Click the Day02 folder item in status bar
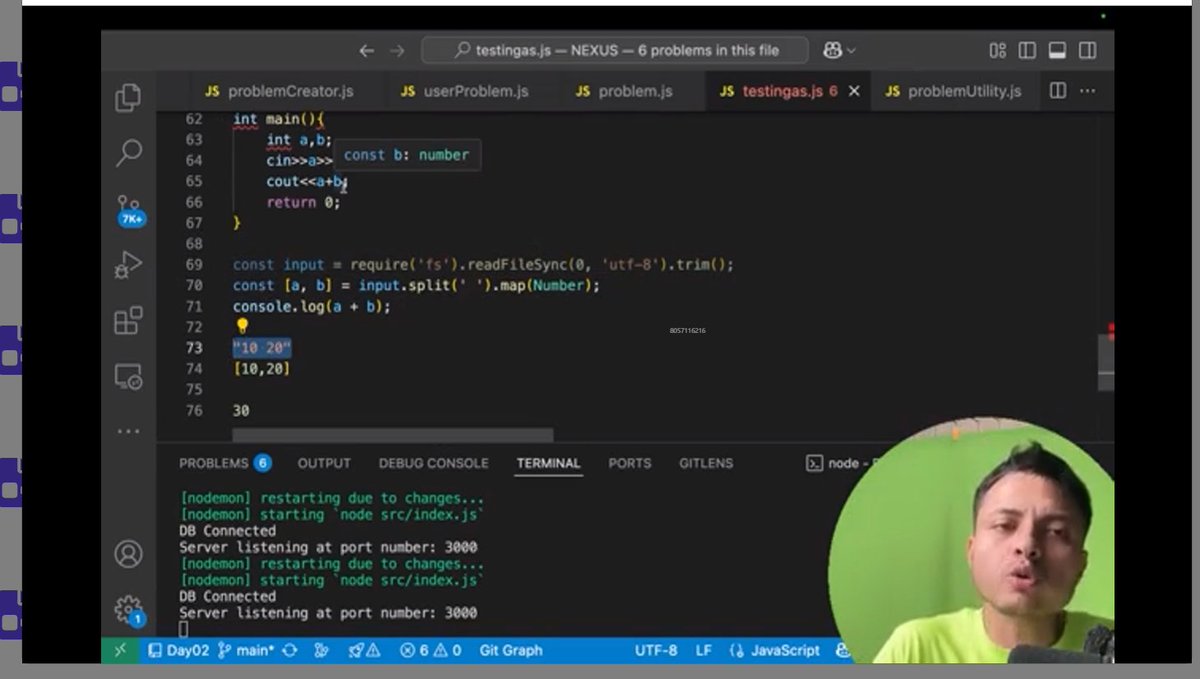Screen dimensions: 1200x679 (x=178, y=650)
